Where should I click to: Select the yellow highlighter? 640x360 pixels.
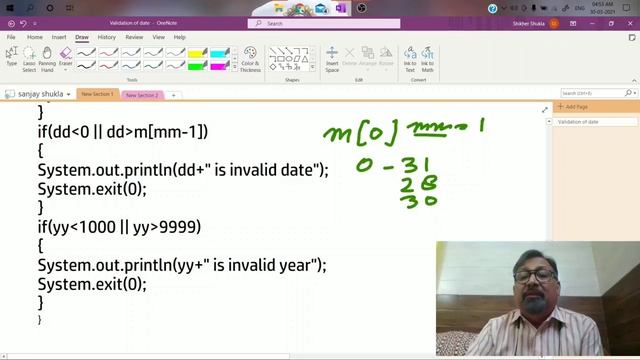point(198,53)
